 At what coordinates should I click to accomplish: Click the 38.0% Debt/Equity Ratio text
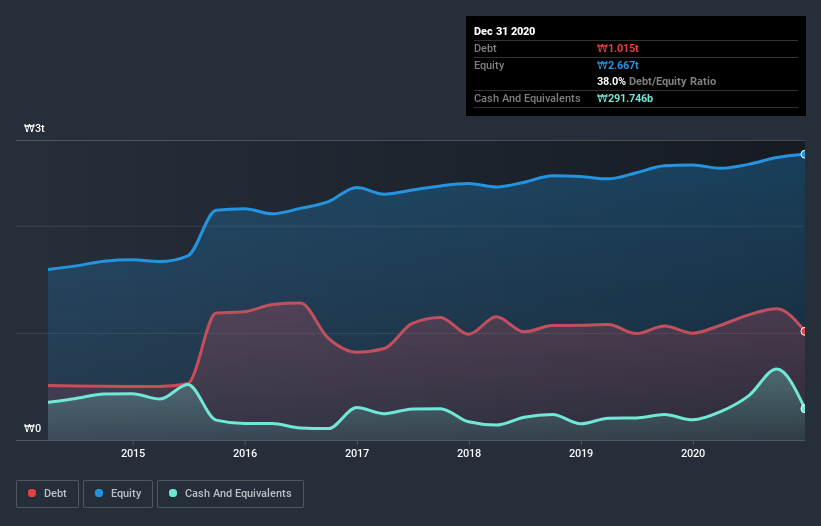point(657,81)
